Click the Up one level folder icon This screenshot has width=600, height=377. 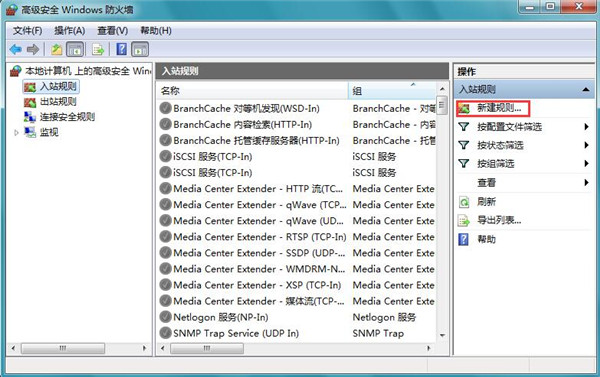pyautogui.click(x=57, y=49)
